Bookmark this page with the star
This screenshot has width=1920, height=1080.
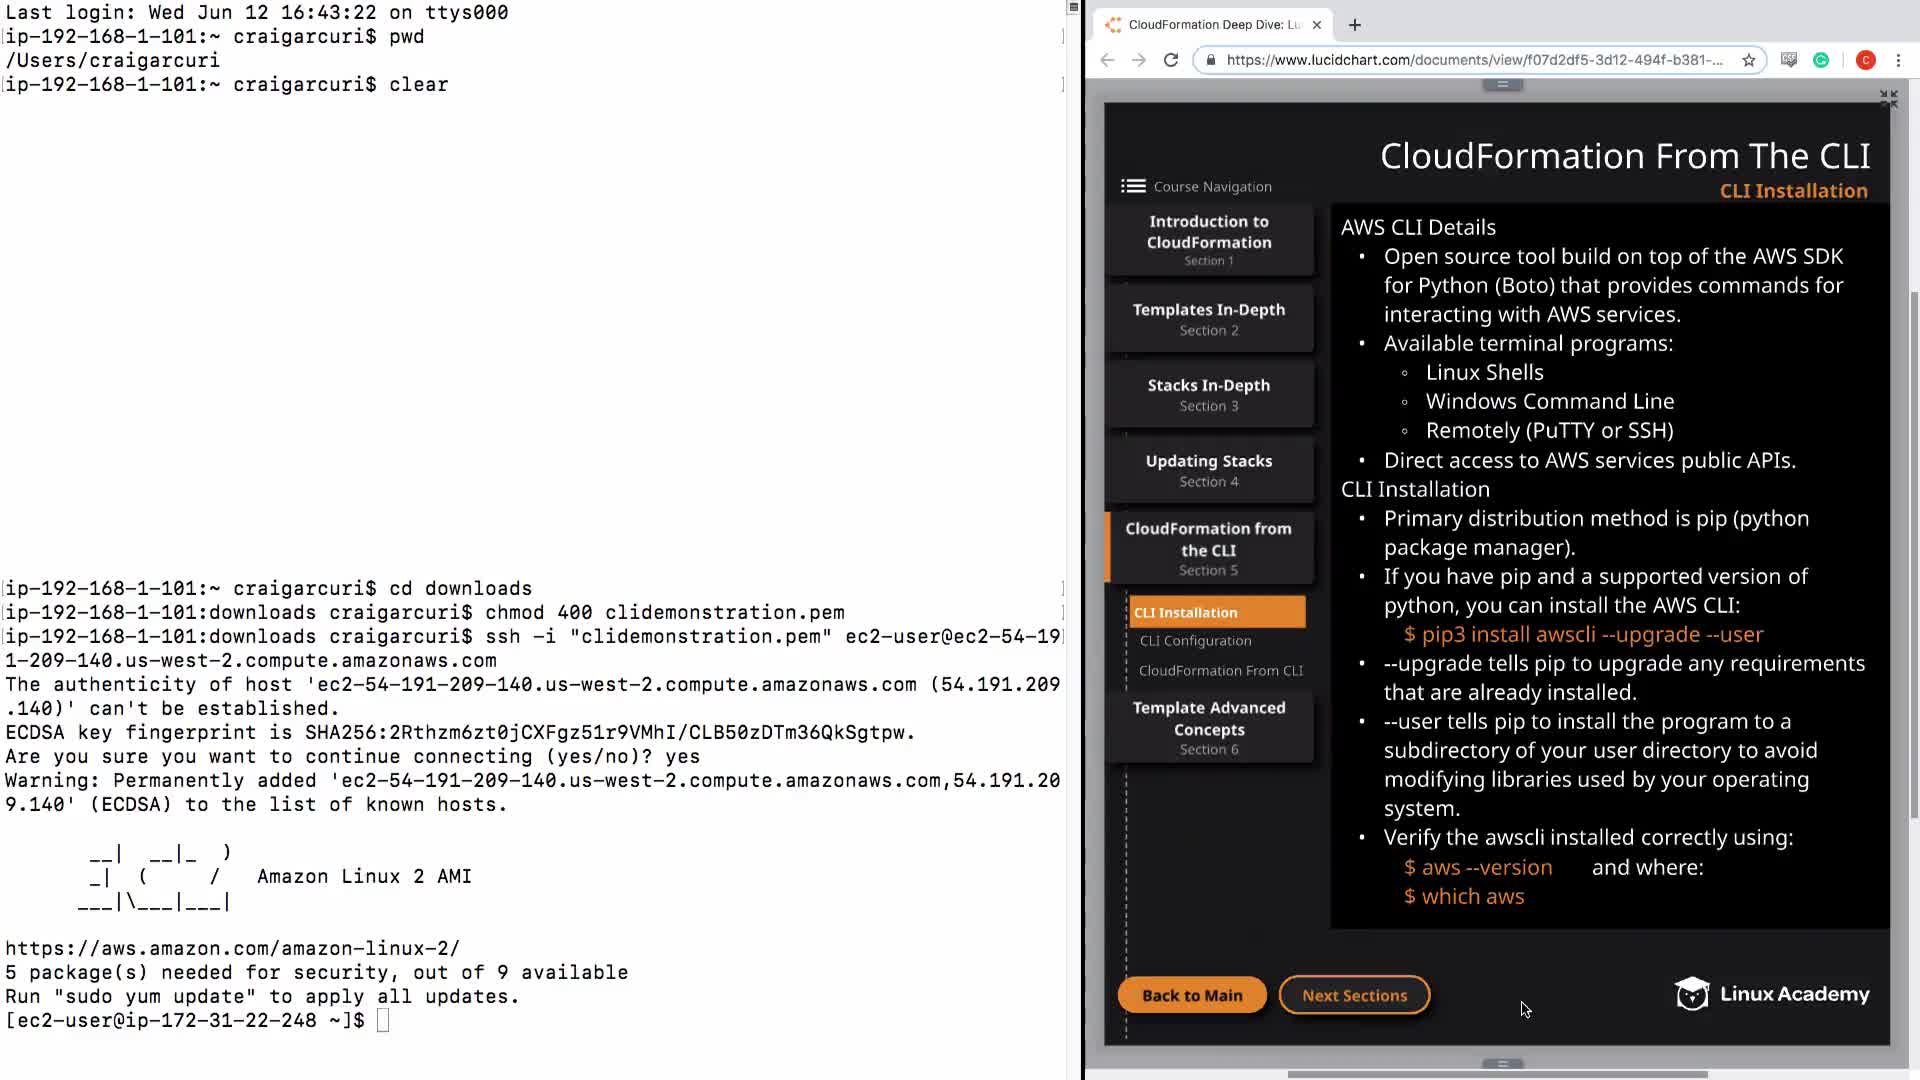(1748, 60)
